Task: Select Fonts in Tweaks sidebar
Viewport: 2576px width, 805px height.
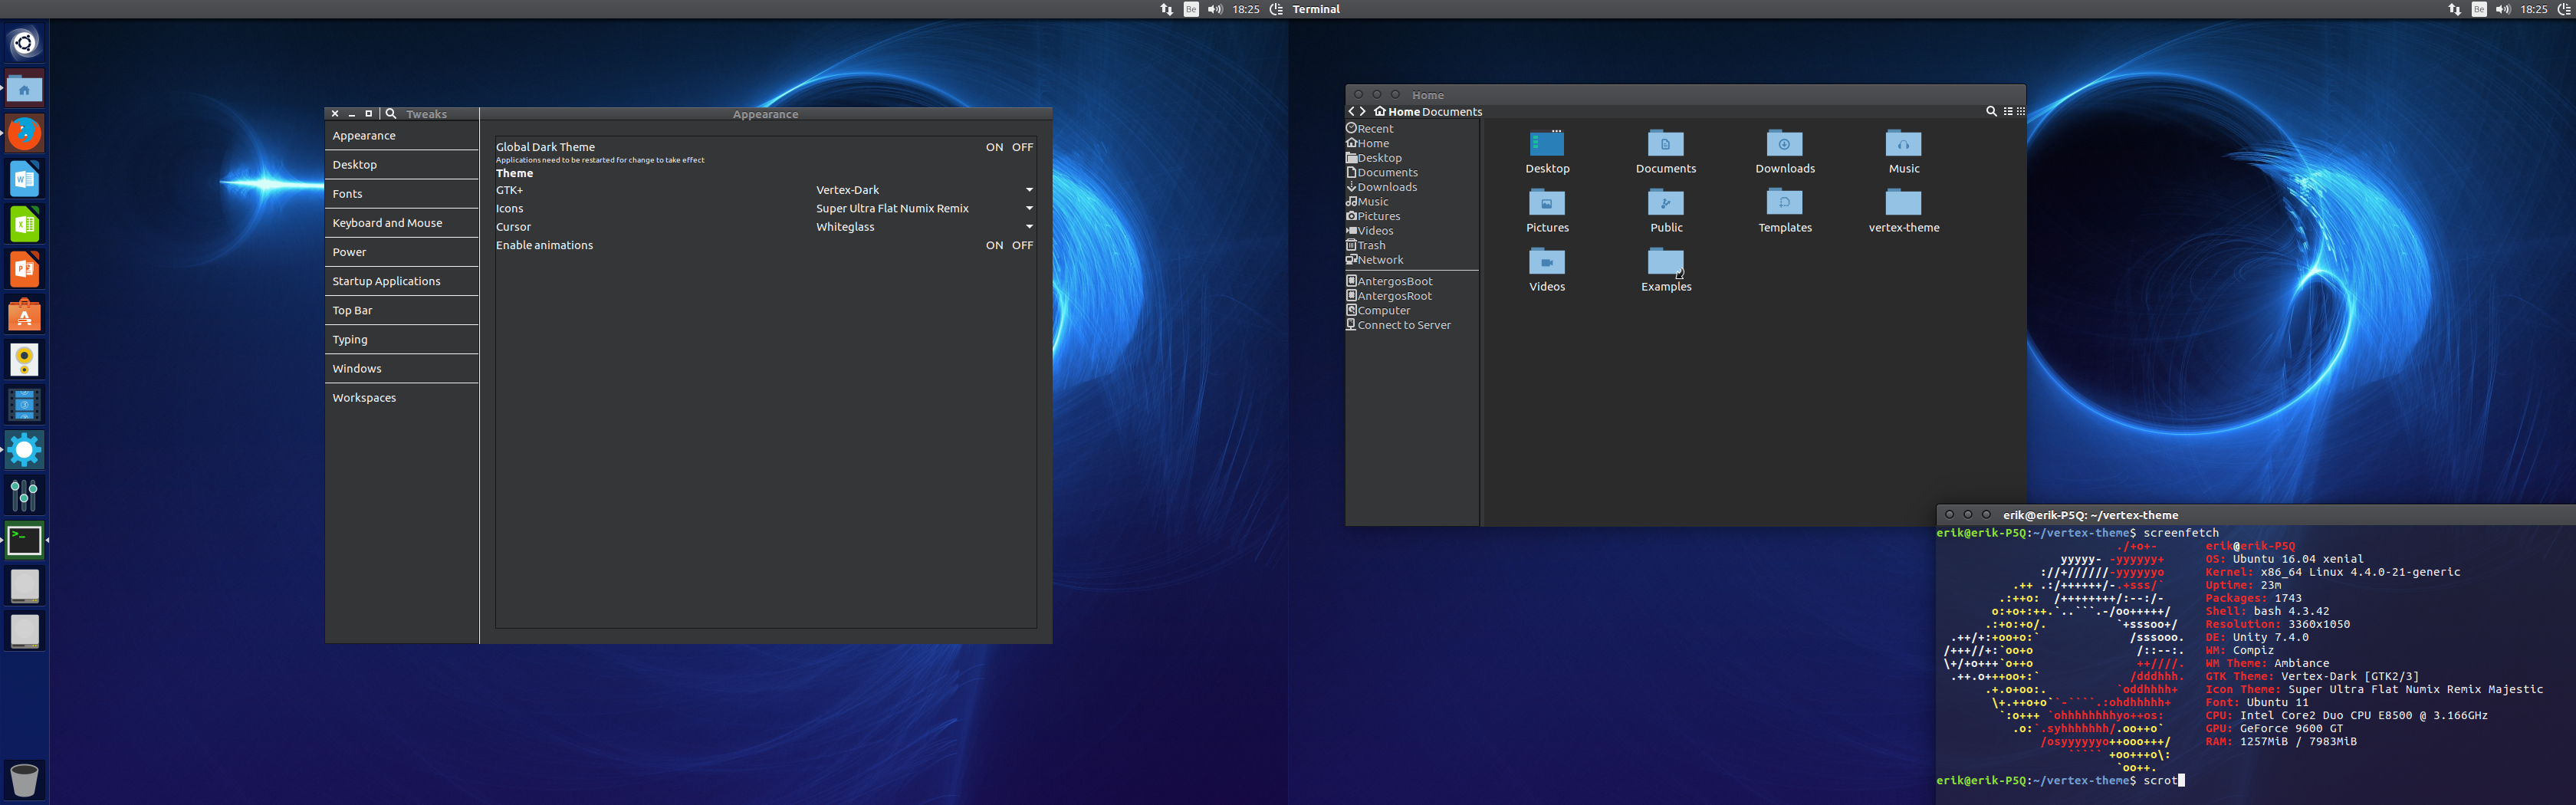Action: pyautogui.click(x=402, y=194)
